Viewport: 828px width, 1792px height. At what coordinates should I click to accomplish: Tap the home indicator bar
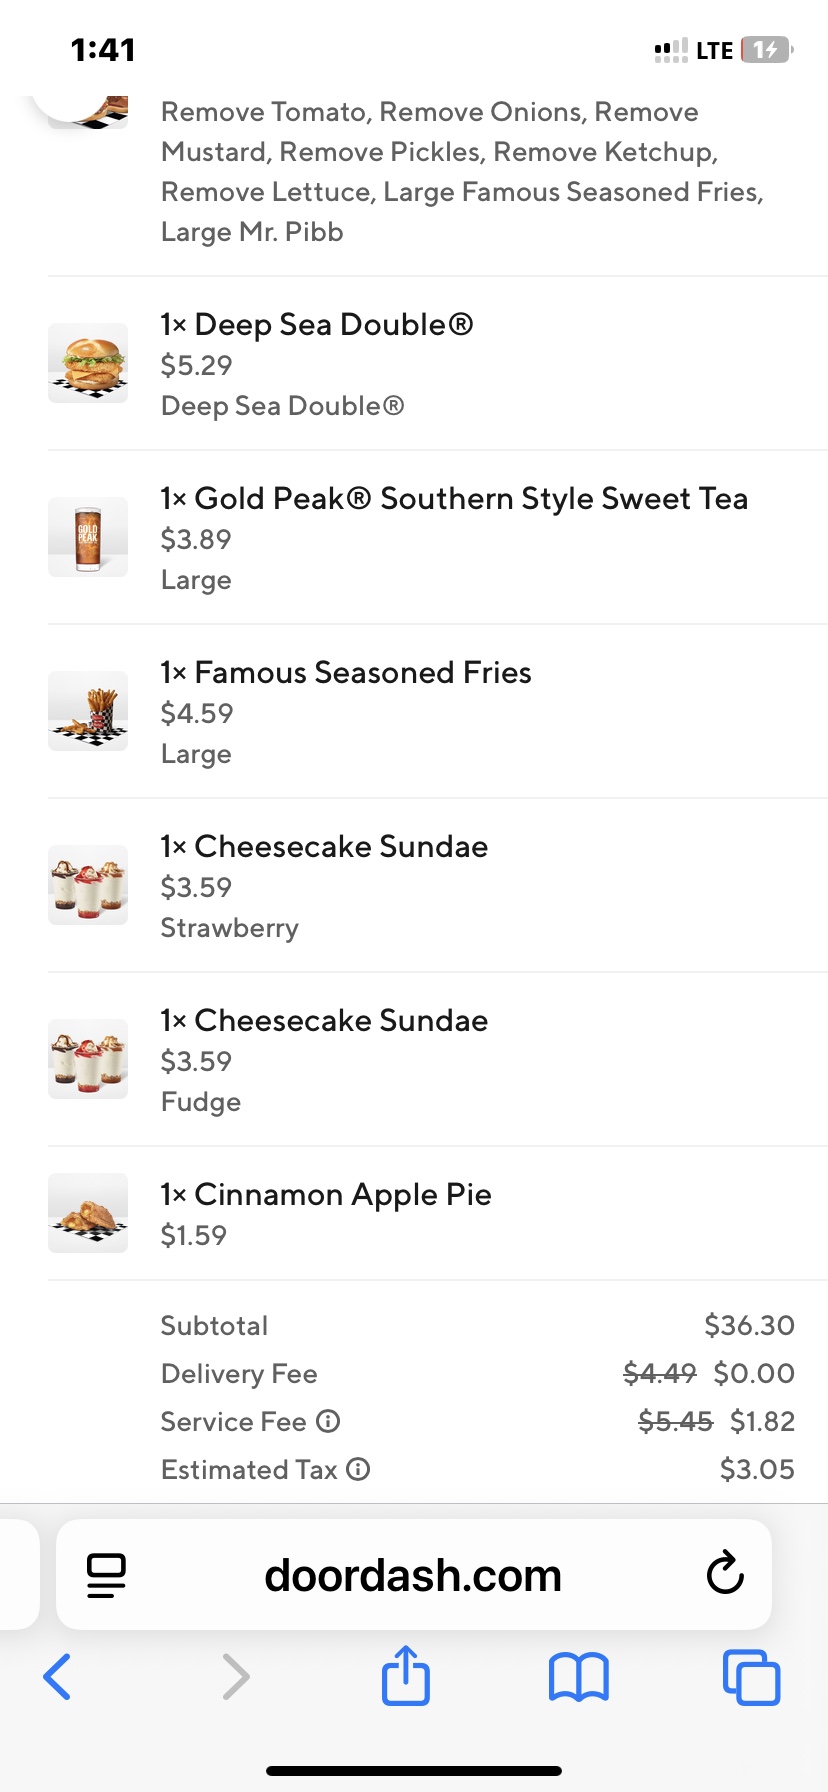tap(414, 1770)
